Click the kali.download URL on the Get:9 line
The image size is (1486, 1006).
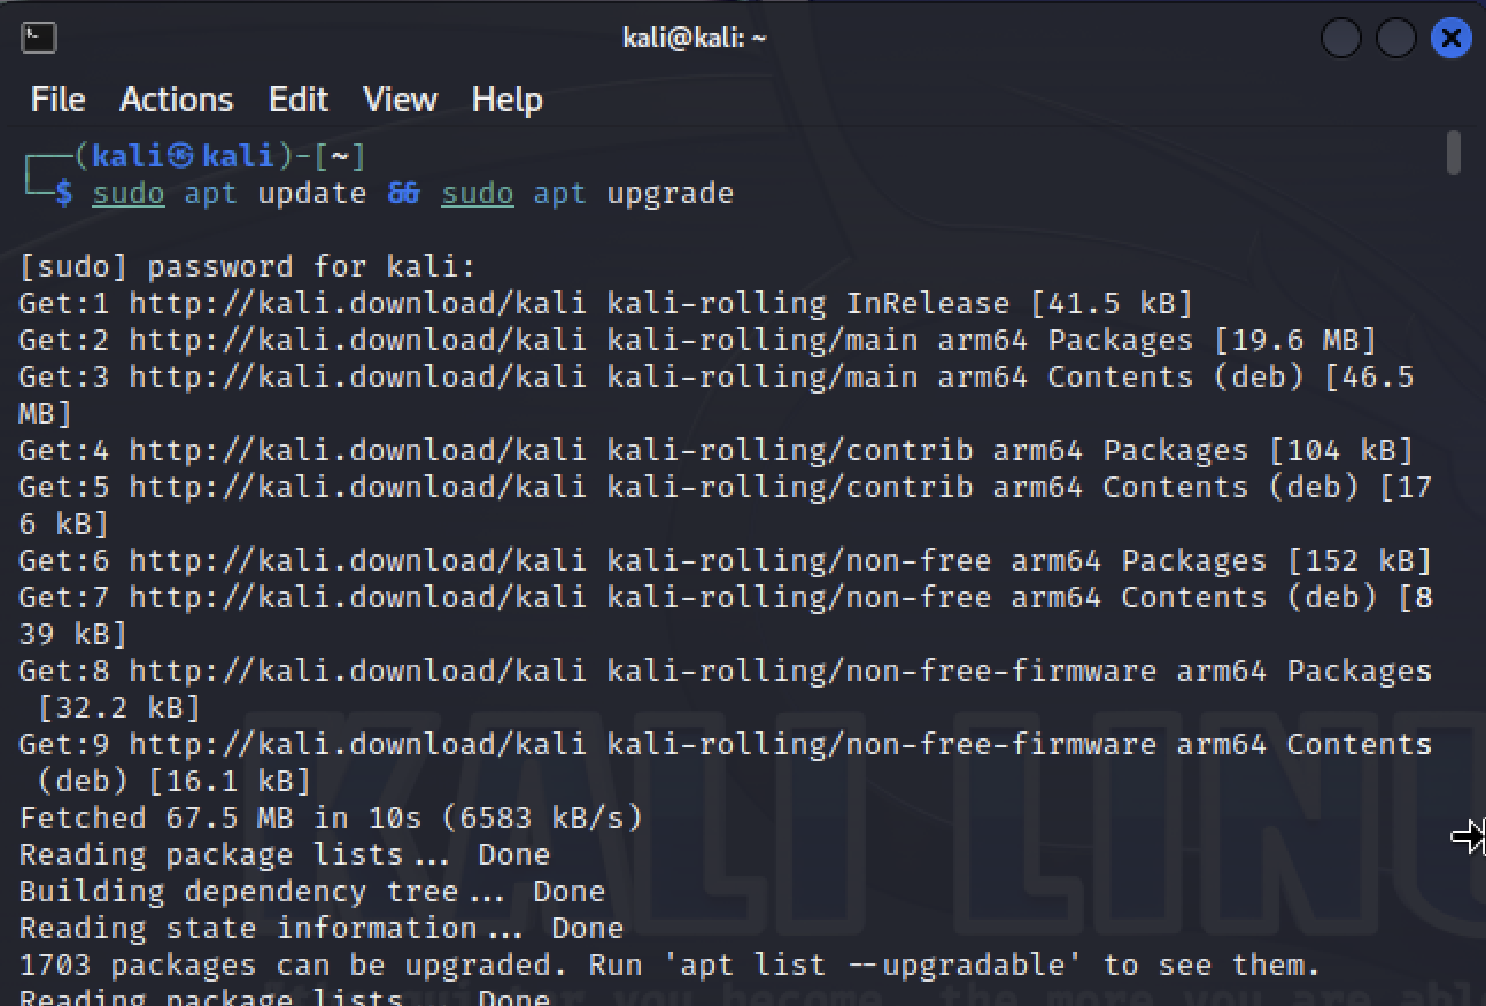click(x=358, y=744)
